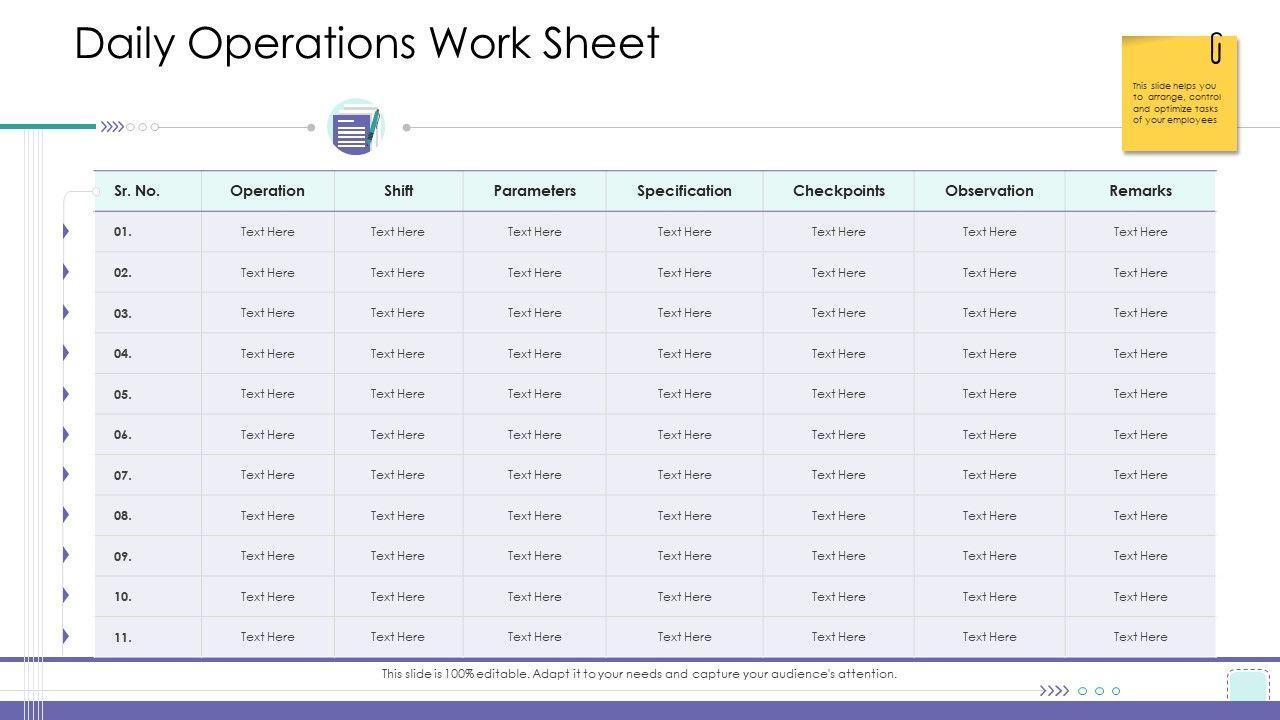Select the yellow sticky note description text
Screen dimensions: 1280x720
coord(1176,103)
